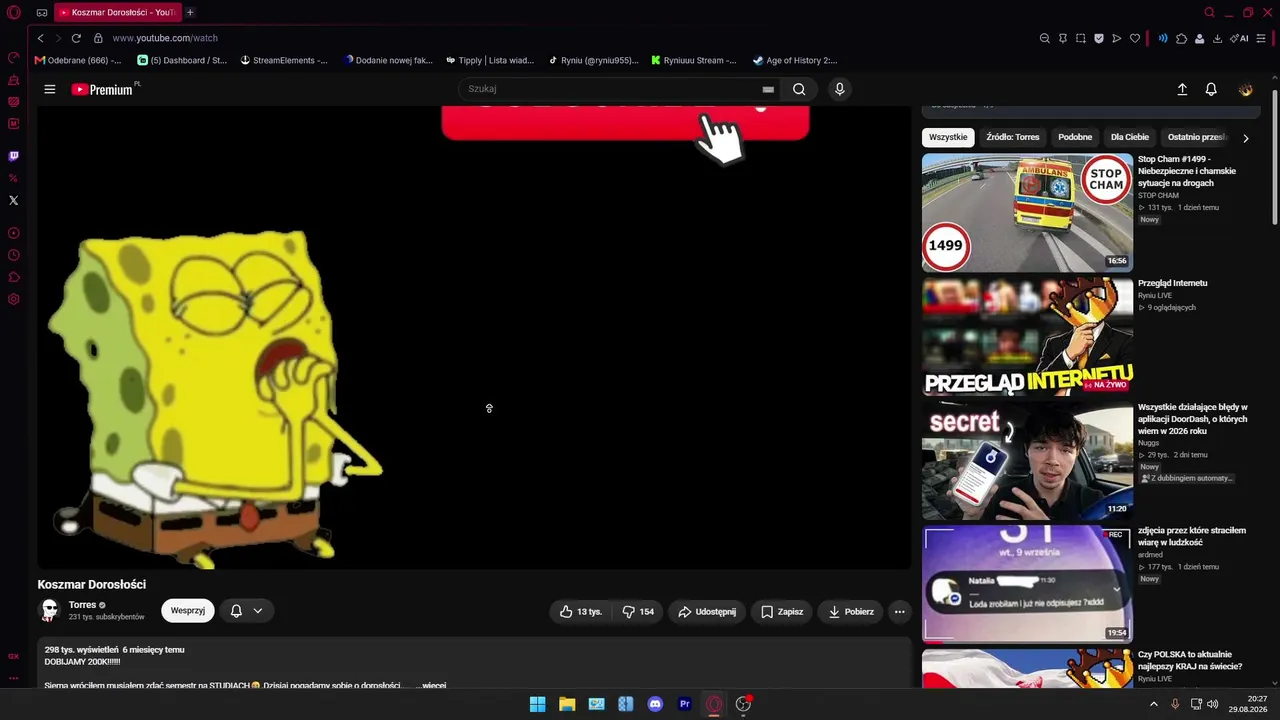This screenshot has width=1280, height=720.
Task: Open "Czy POLSKA to aktualnie najlepszy KRAJ" title
Action: (x=1190, y=660)
